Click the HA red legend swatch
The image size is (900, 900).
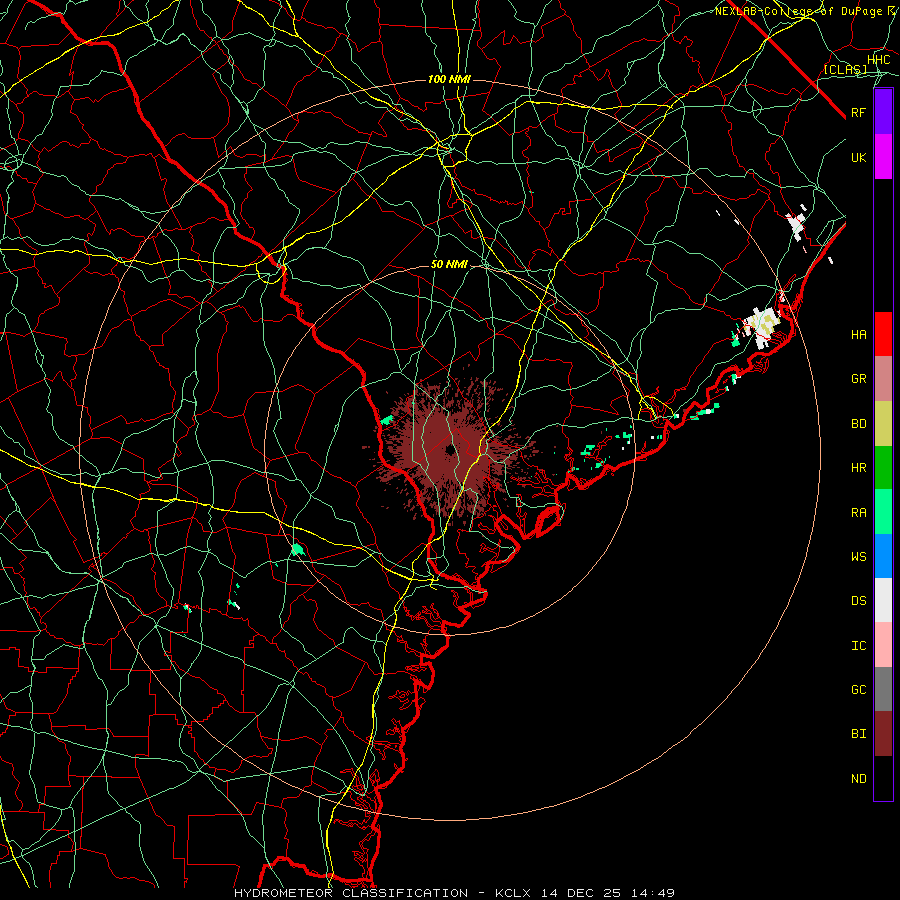[883, 334]
